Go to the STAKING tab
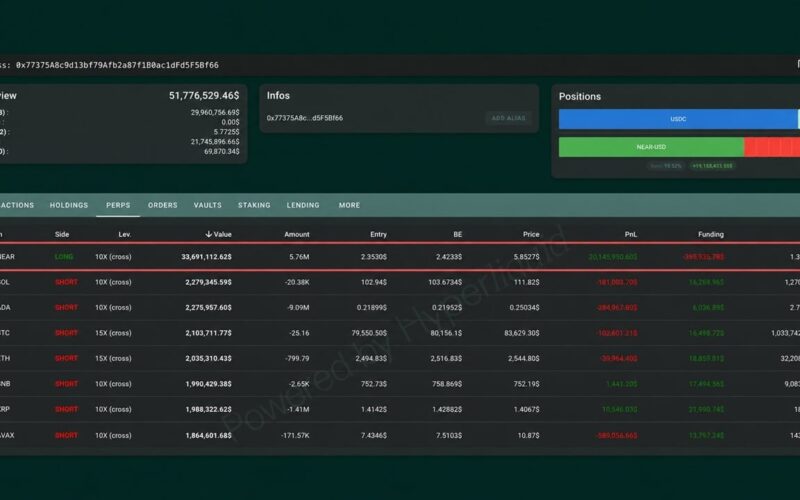This screenshot has width=800, height=500. point(254,205)
